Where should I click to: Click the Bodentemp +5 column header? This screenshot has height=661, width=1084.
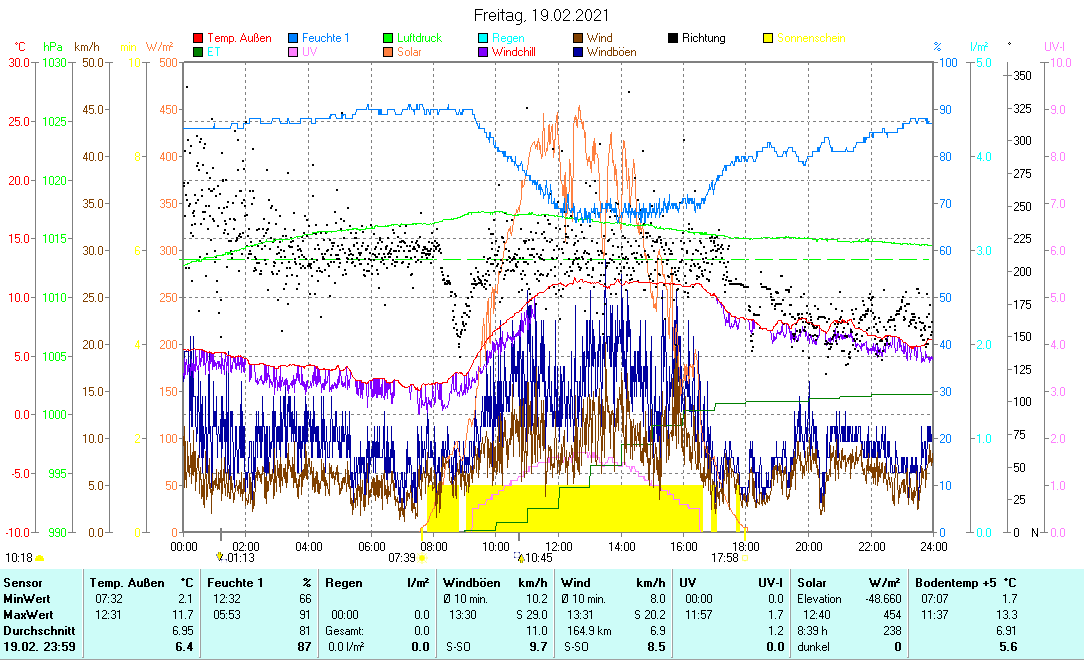[952, 582]
